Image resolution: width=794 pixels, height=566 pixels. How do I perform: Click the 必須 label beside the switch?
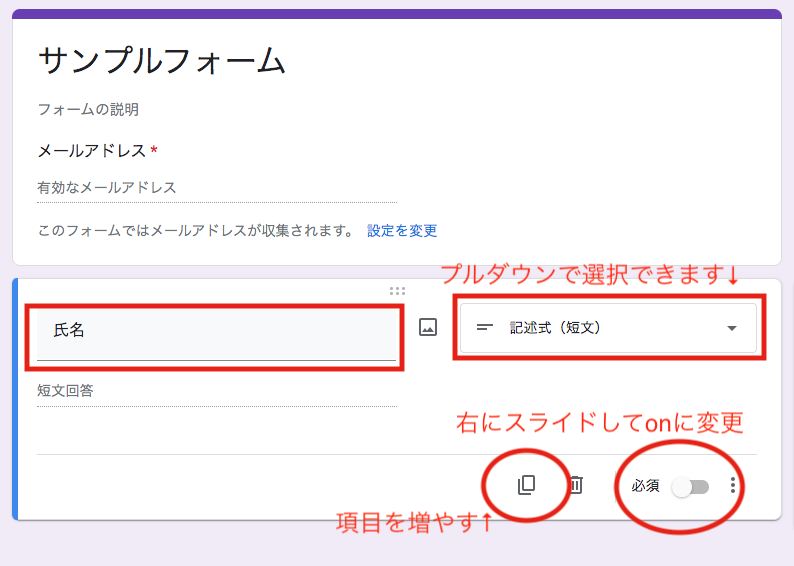(x=645, y=486)
